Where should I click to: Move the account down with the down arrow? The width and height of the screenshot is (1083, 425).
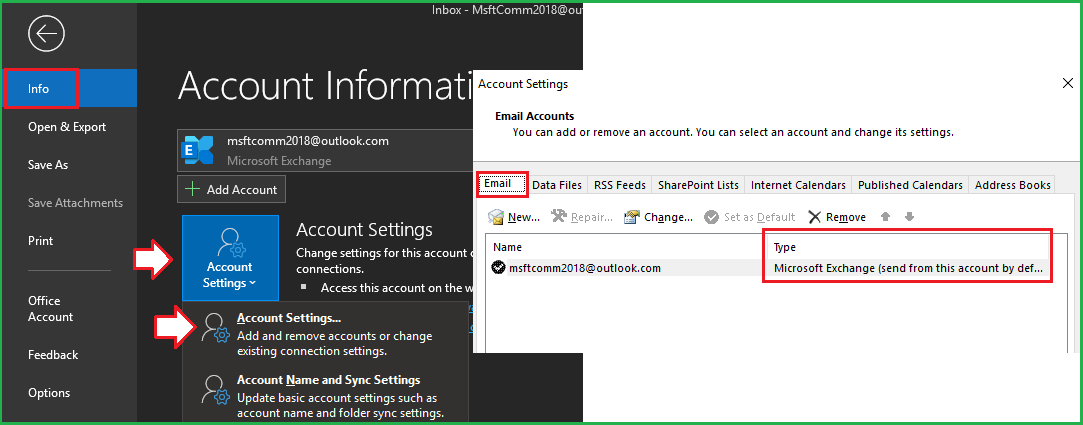909,217
